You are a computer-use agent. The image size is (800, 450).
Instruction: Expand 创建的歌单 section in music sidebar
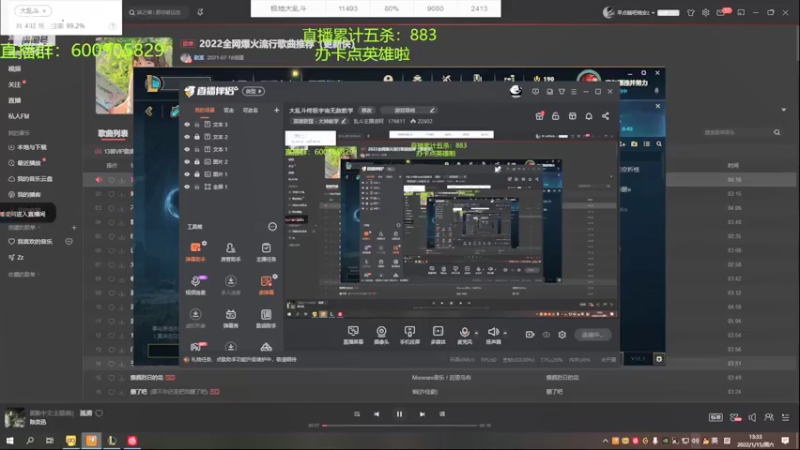[x=23, y=228]
